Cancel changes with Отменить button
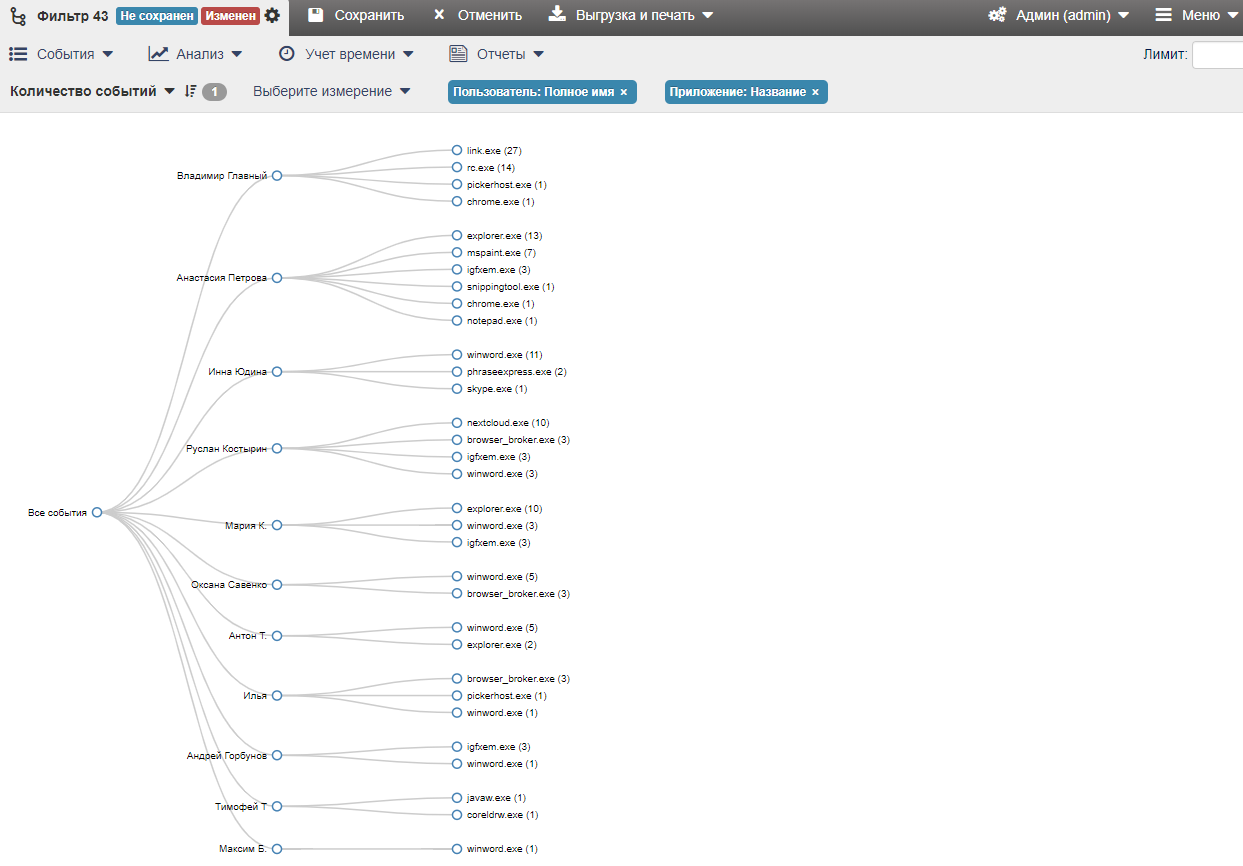Viewport: 1243px width, 866px height. tap(477, 15)
